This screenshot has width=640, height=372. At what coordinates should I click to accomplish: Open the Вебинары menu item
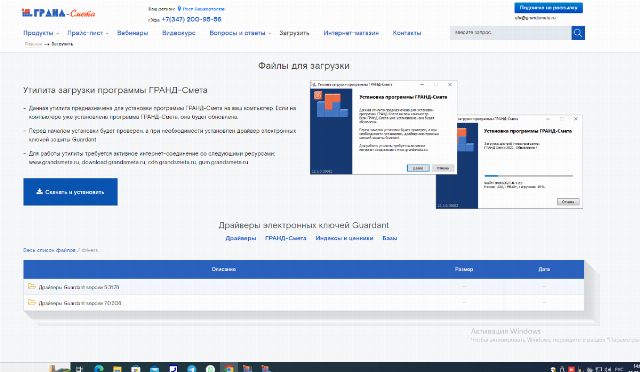click(133, 33)
